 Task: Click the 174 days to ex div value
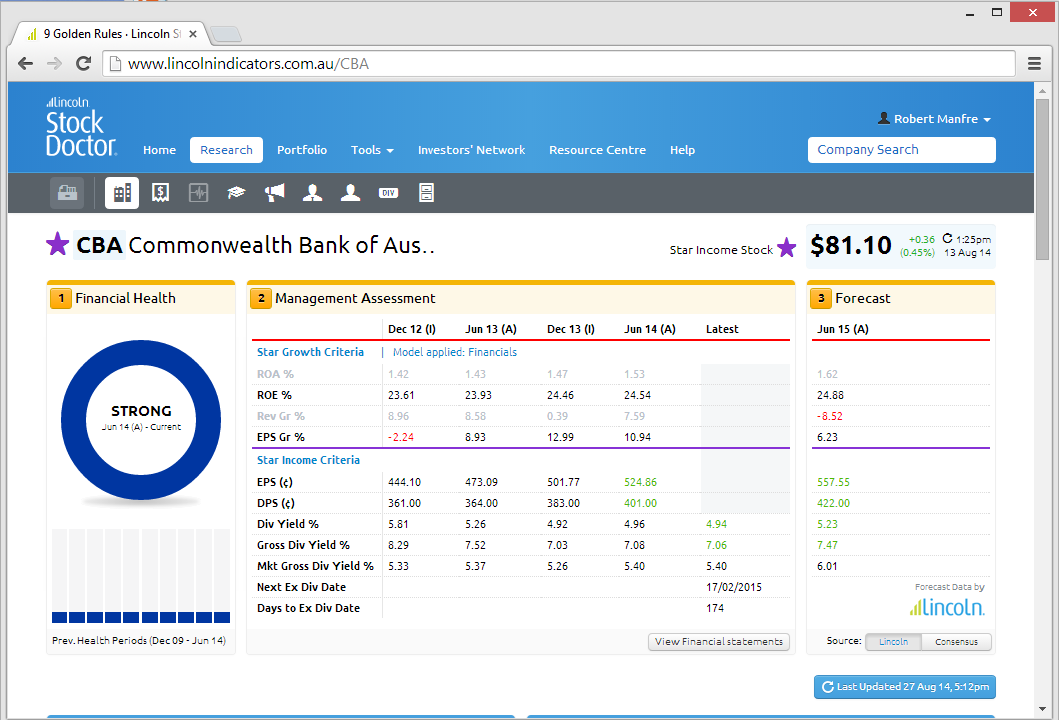pyautogui.click(x=715, y=608)
